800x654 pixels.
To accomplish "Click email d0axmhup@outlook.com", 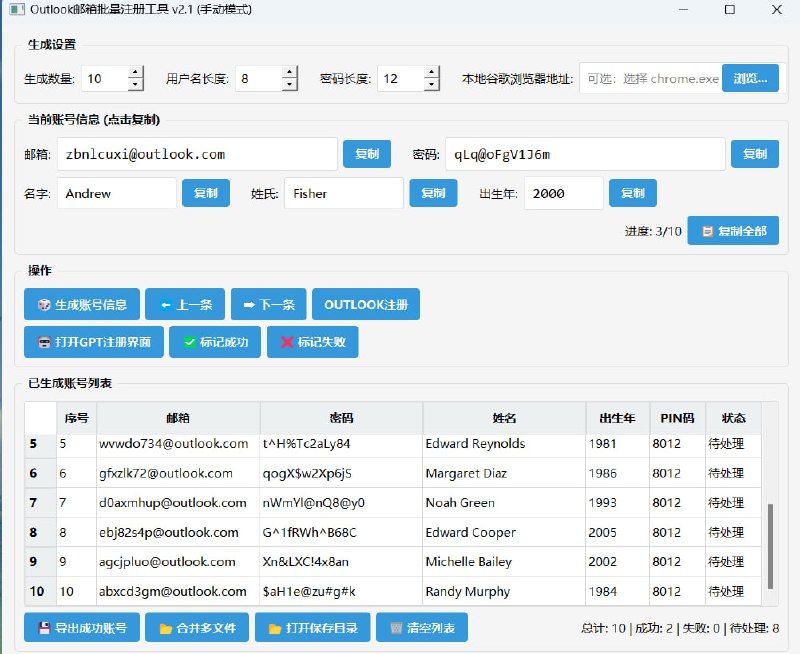I will tap(172, 503).
